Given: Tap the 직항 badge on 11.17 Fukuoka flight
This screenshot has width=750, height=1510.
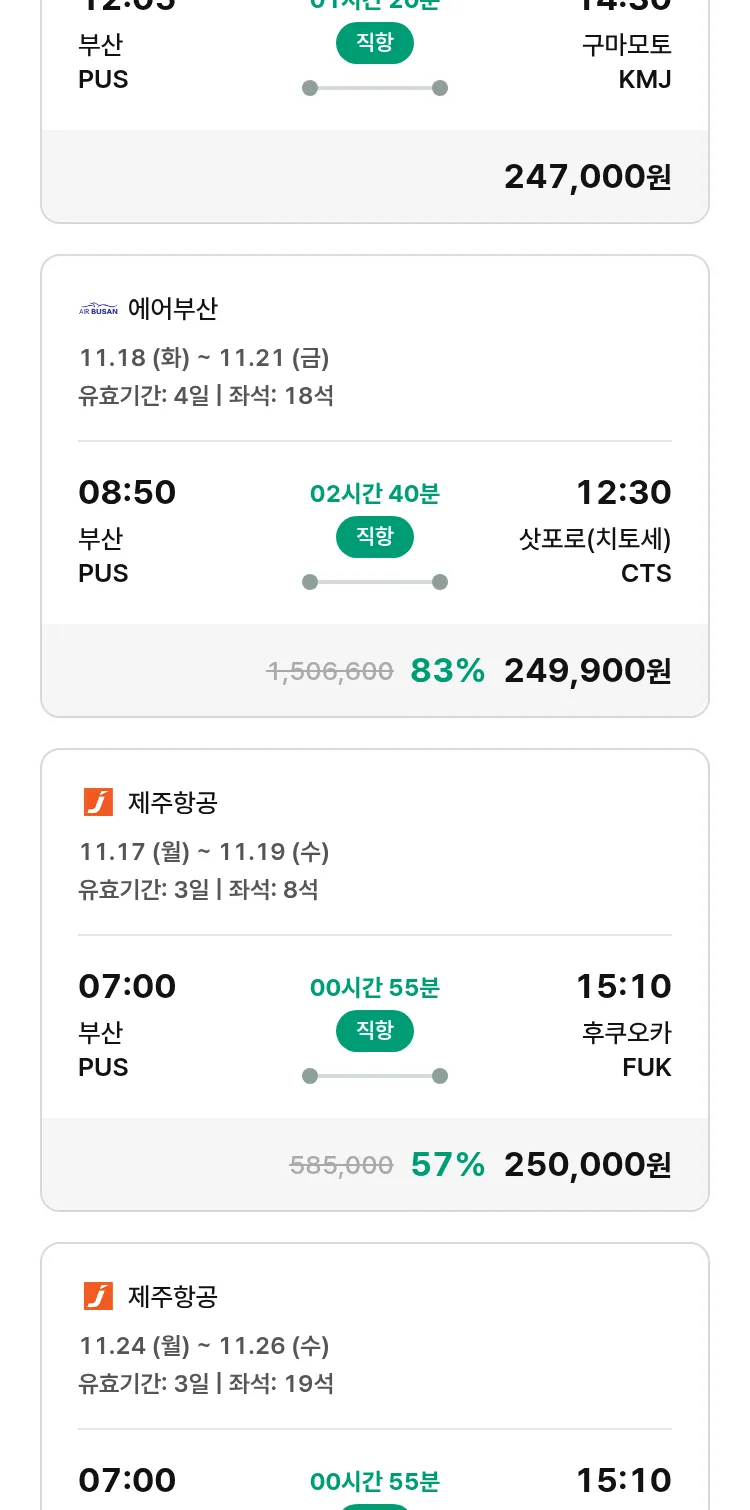Looking at the screenshot, I should [375, 1031].
